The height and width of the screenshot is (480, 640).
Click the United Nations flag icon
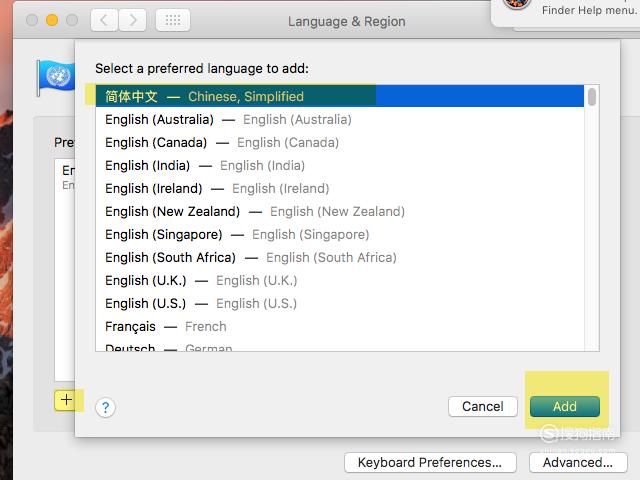(56, 78)
